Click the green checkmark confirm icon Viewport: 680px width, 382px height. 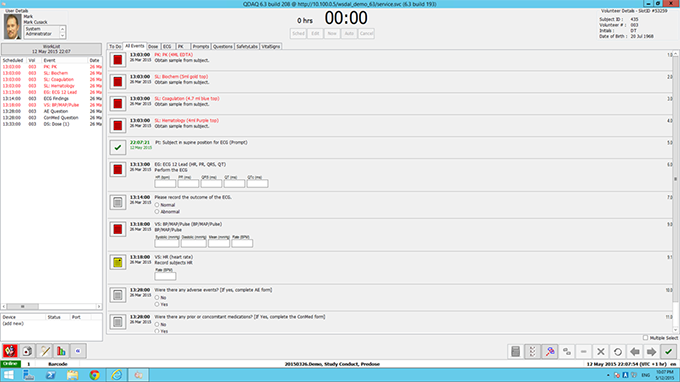click(668, 352)
